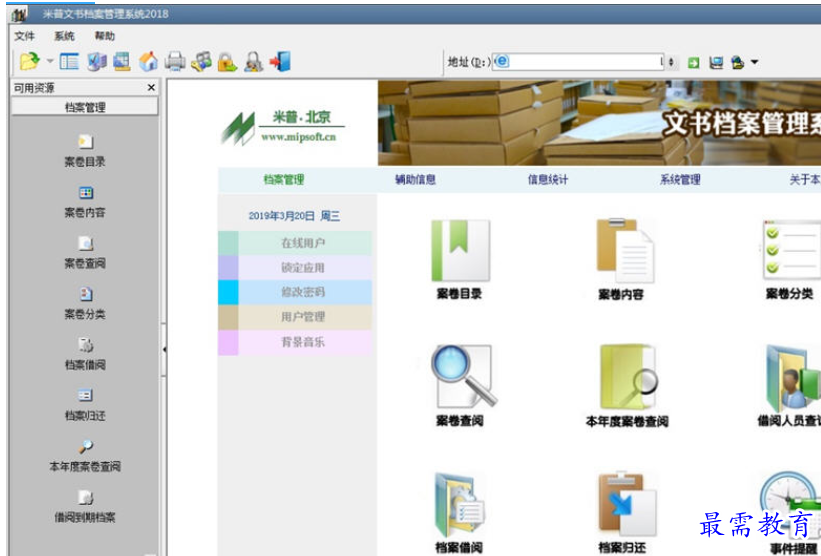821x556 pixels.
Task: Open 档案归还 in the left sidebar
Action: 85,405
